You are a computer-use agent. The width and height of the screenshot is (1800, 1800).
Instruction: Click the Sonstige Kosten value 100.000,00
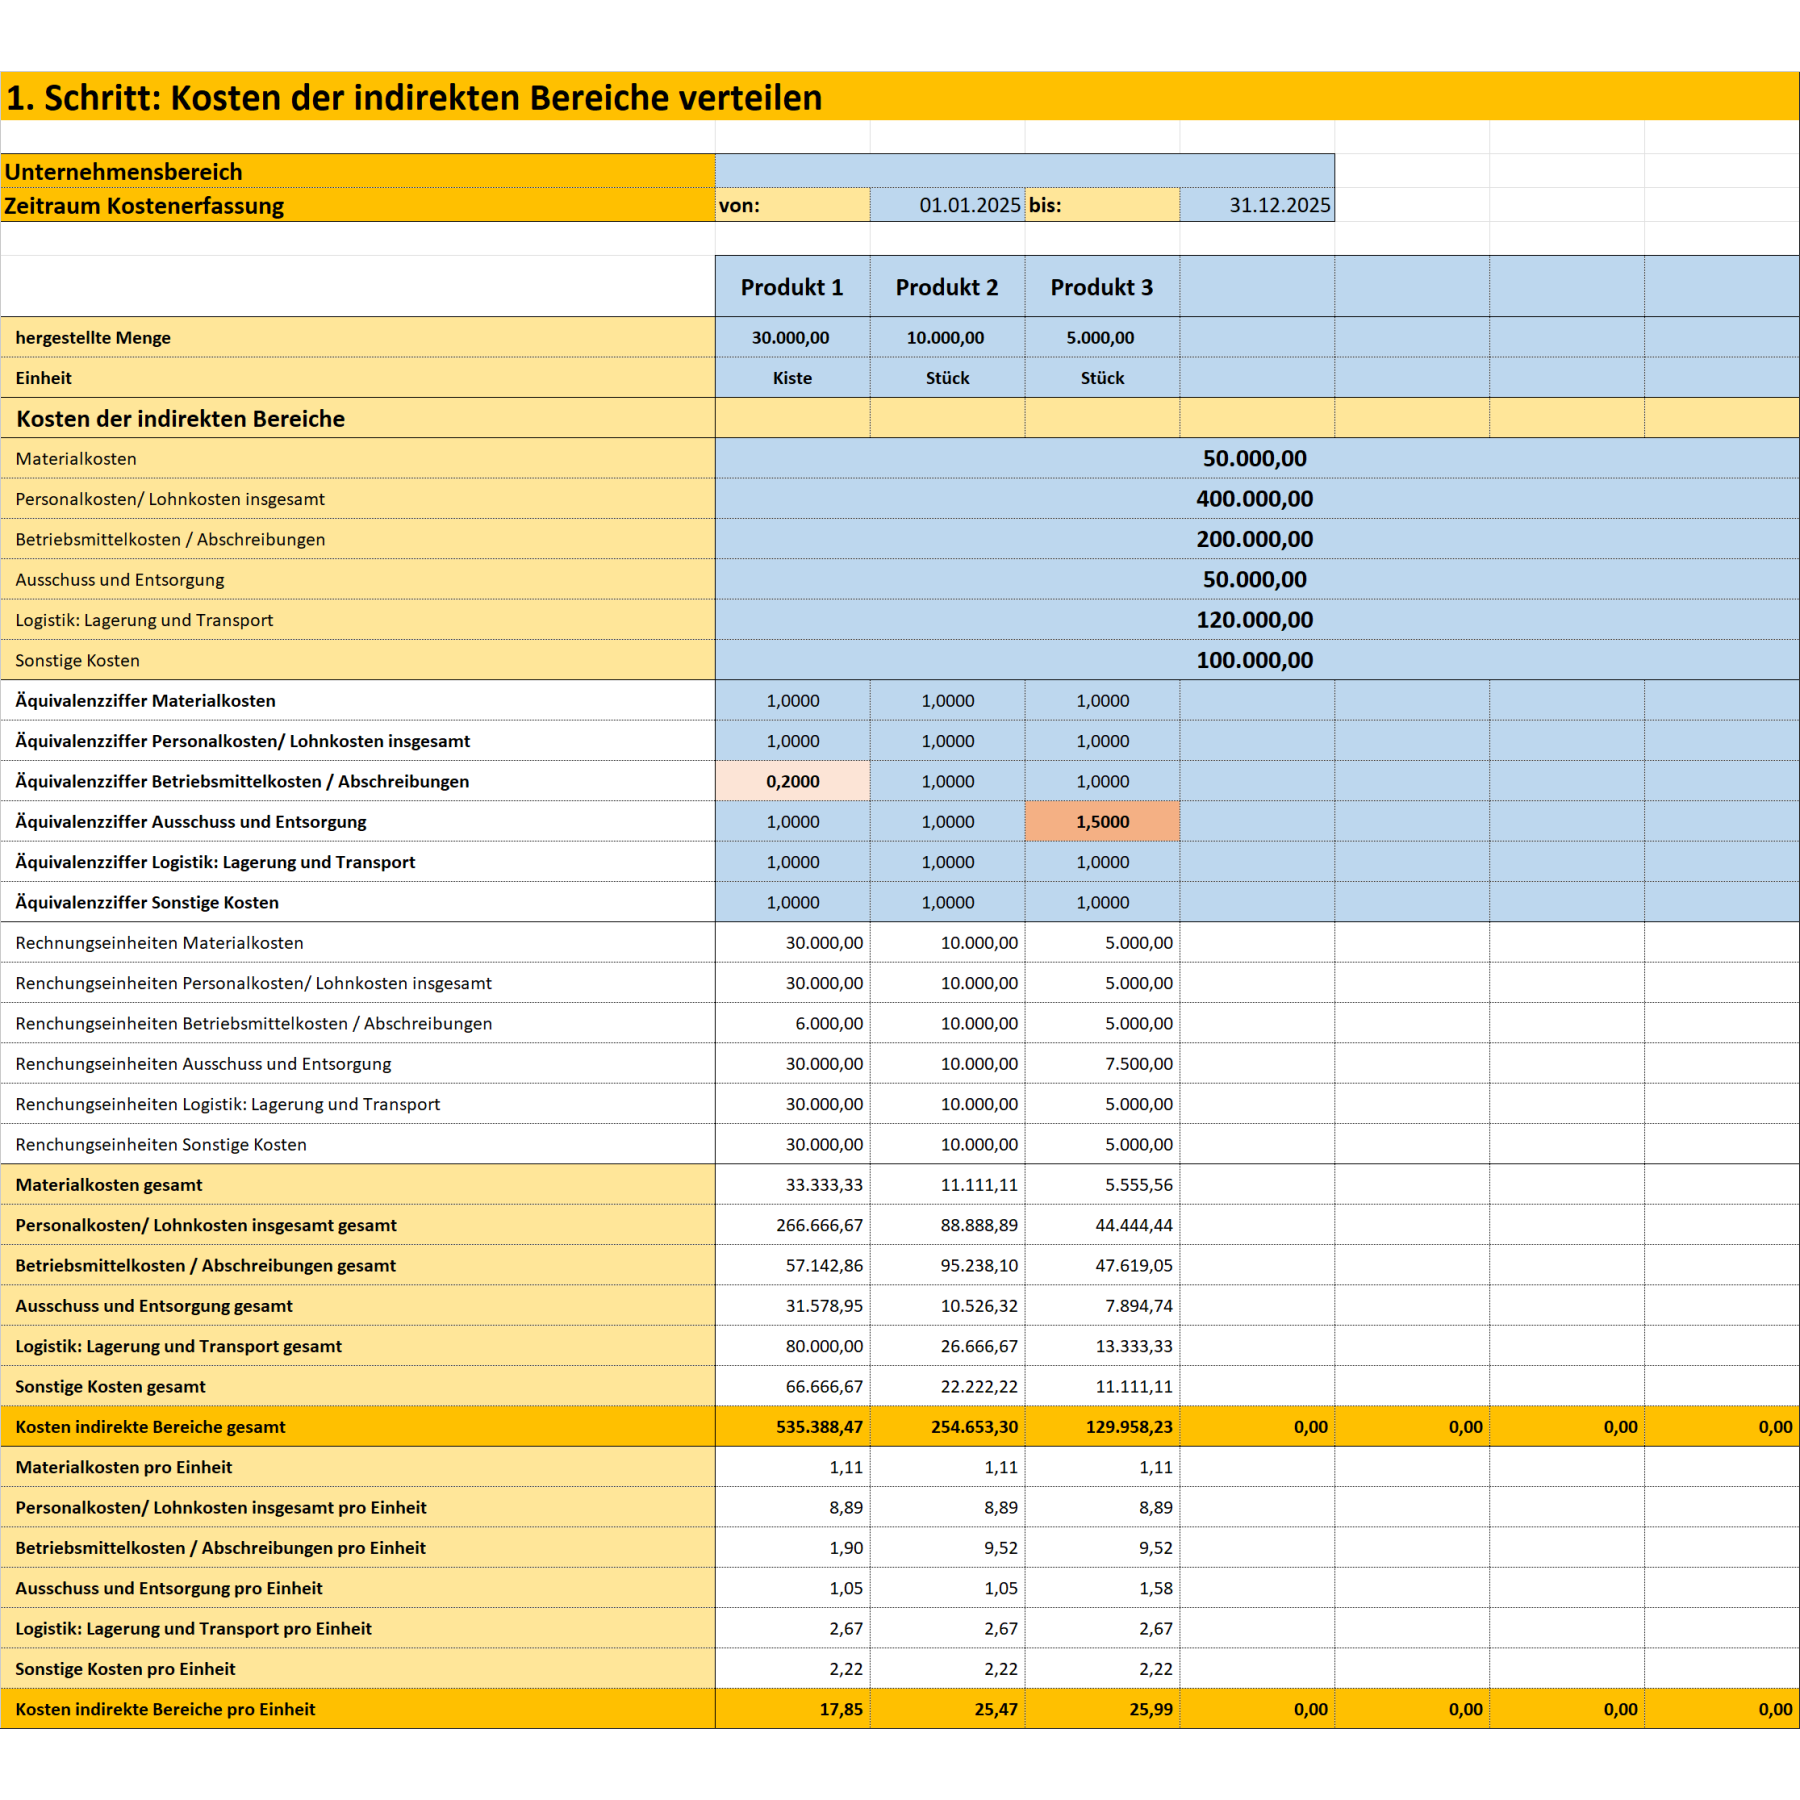click(x=1255, y=660)
